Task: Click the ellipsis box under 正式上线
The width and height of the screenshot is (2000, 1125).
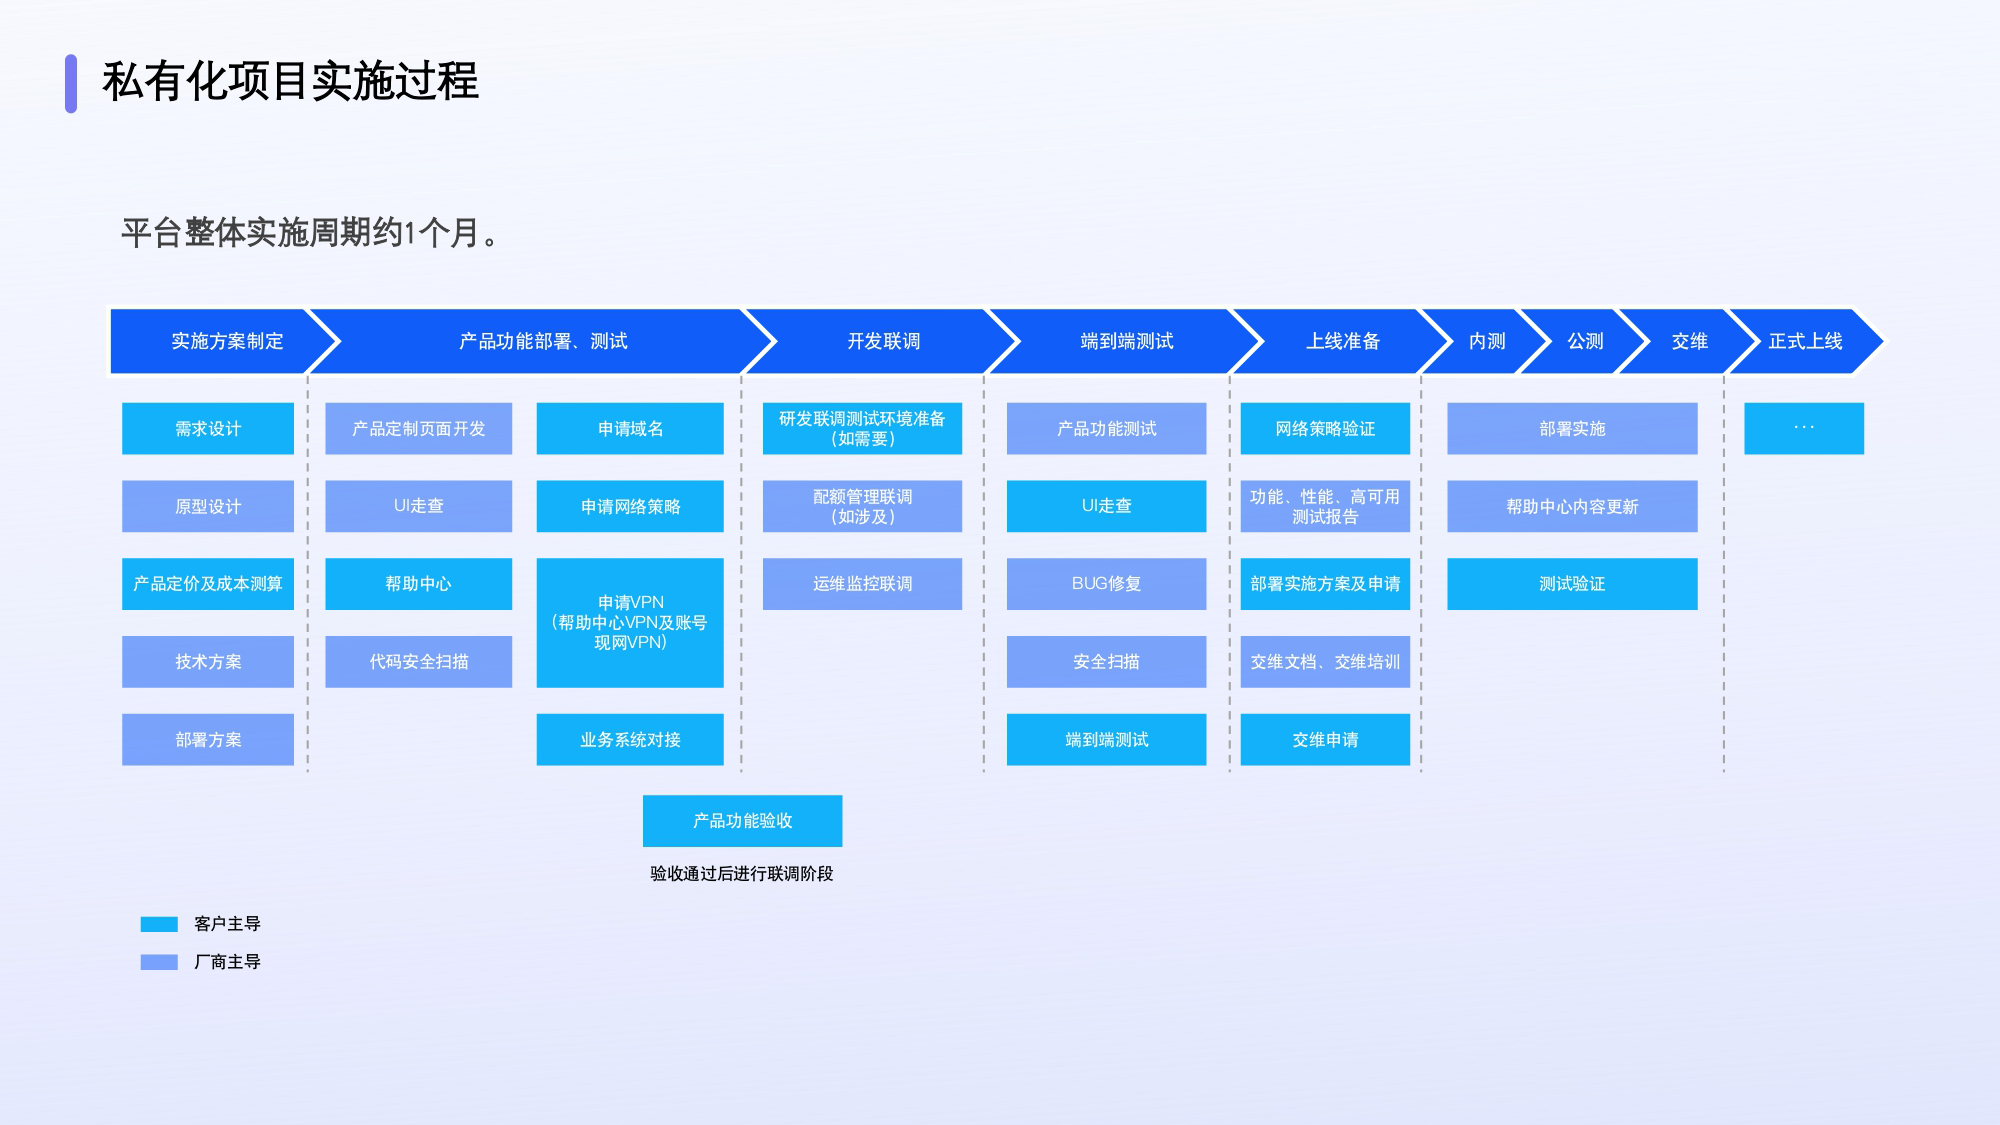Action: pos(1804,429)
